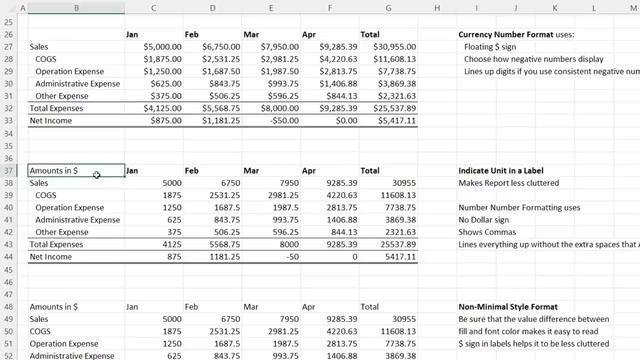Select the $1,687.50 cell

point(213,71)
